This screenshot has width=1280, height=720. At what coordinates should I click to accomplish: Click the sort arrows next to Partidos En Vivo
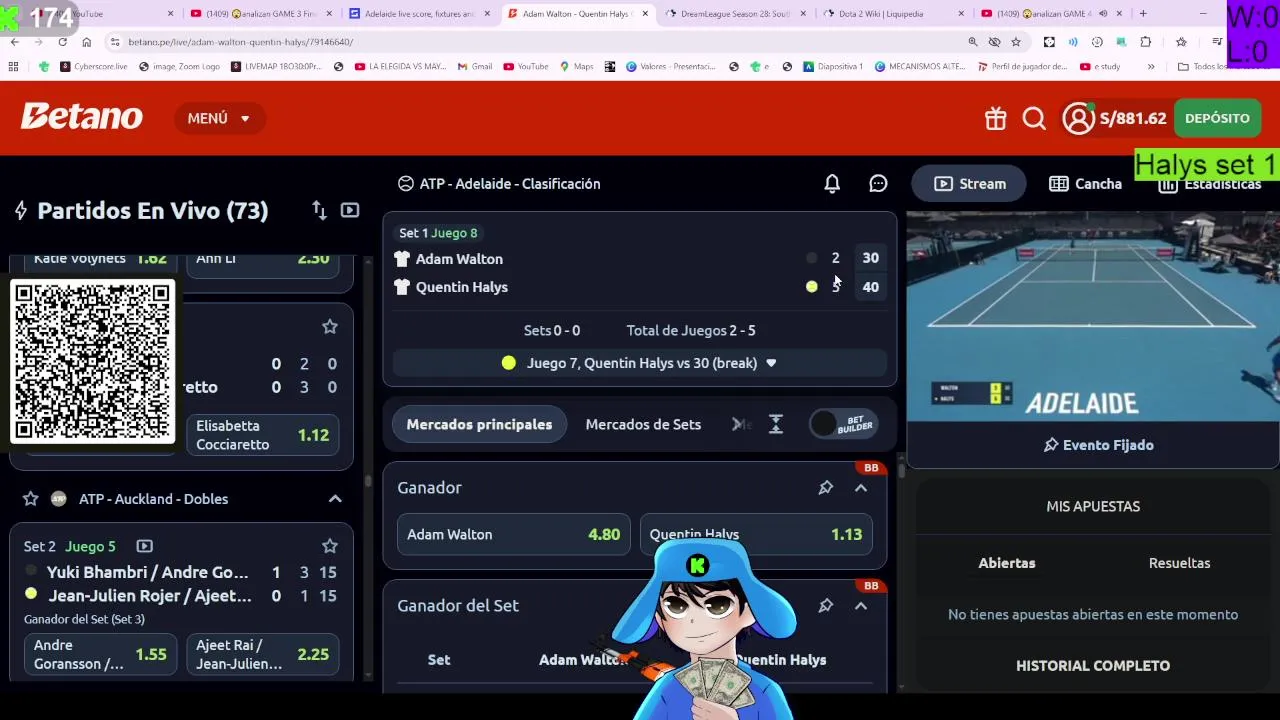pyautogui.click(x=319, y=210)
